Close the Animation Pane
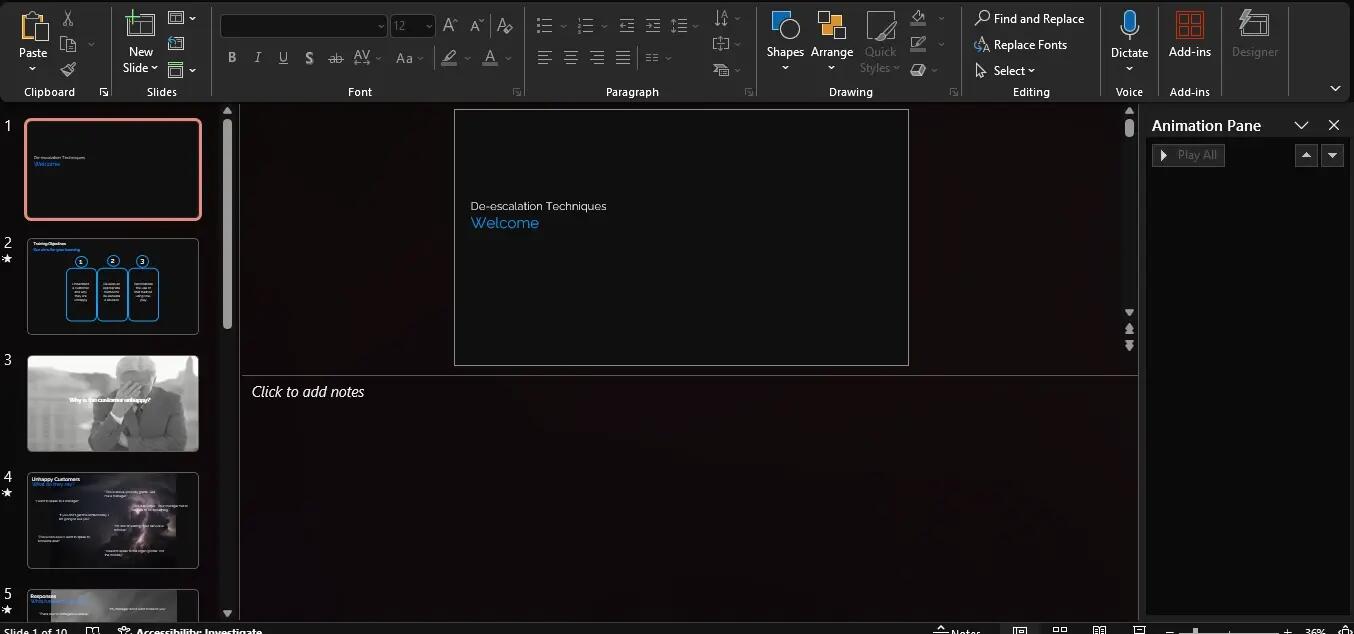This screenshot has height=634, width=1354. click(1333, 125)
